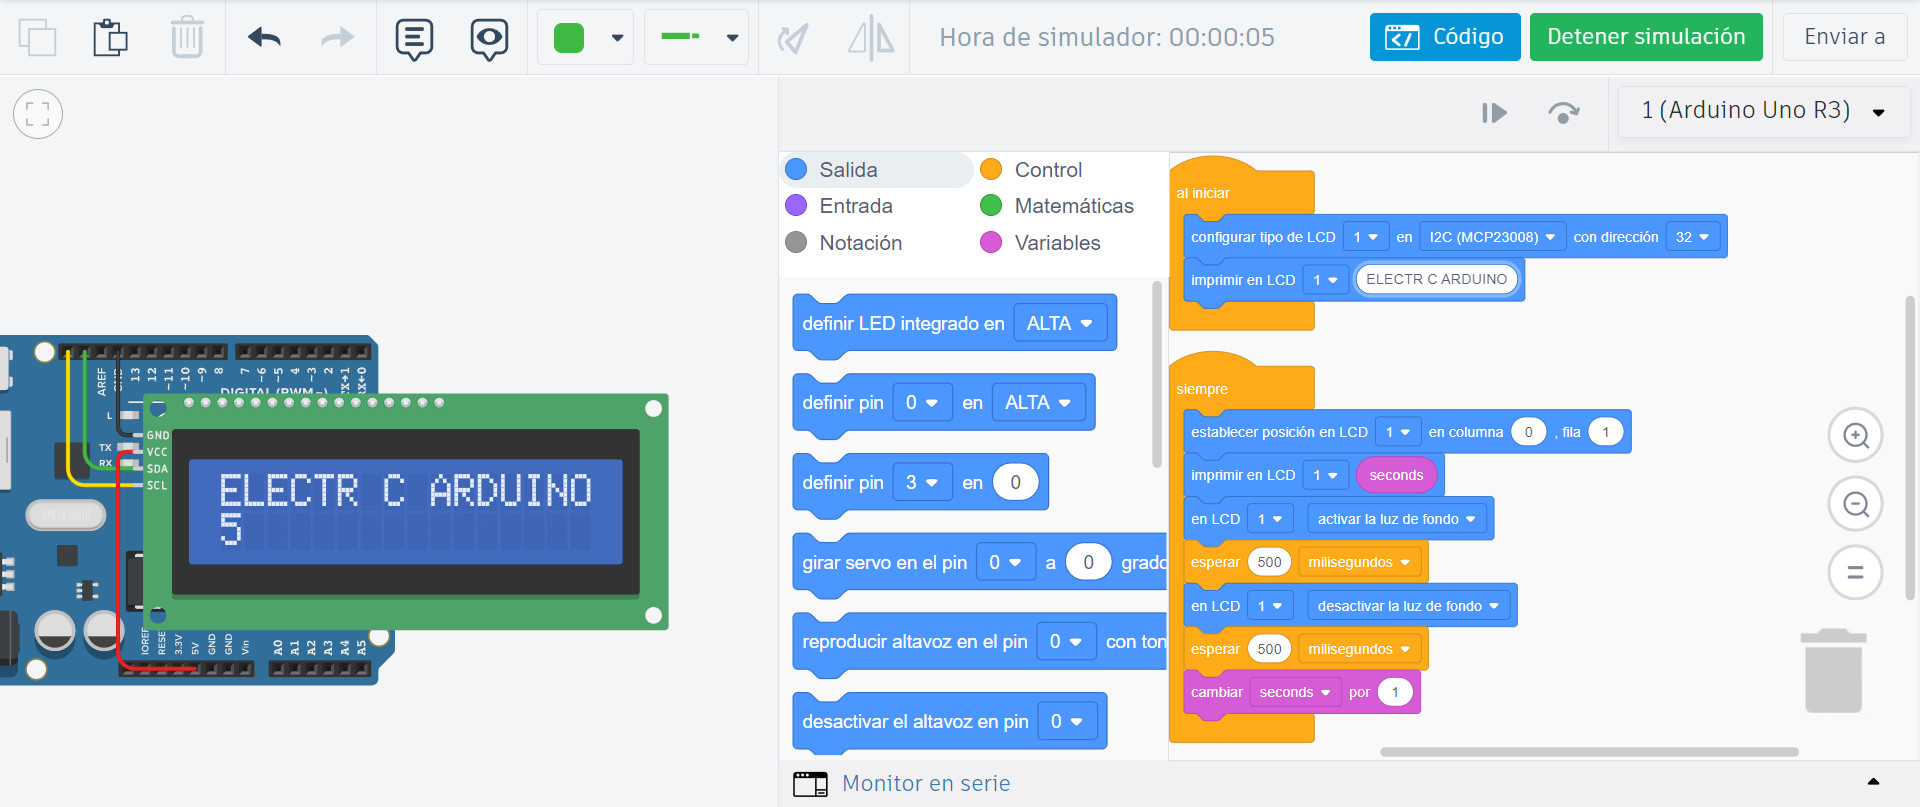Select the Variables blocks category

point(1056,243)
